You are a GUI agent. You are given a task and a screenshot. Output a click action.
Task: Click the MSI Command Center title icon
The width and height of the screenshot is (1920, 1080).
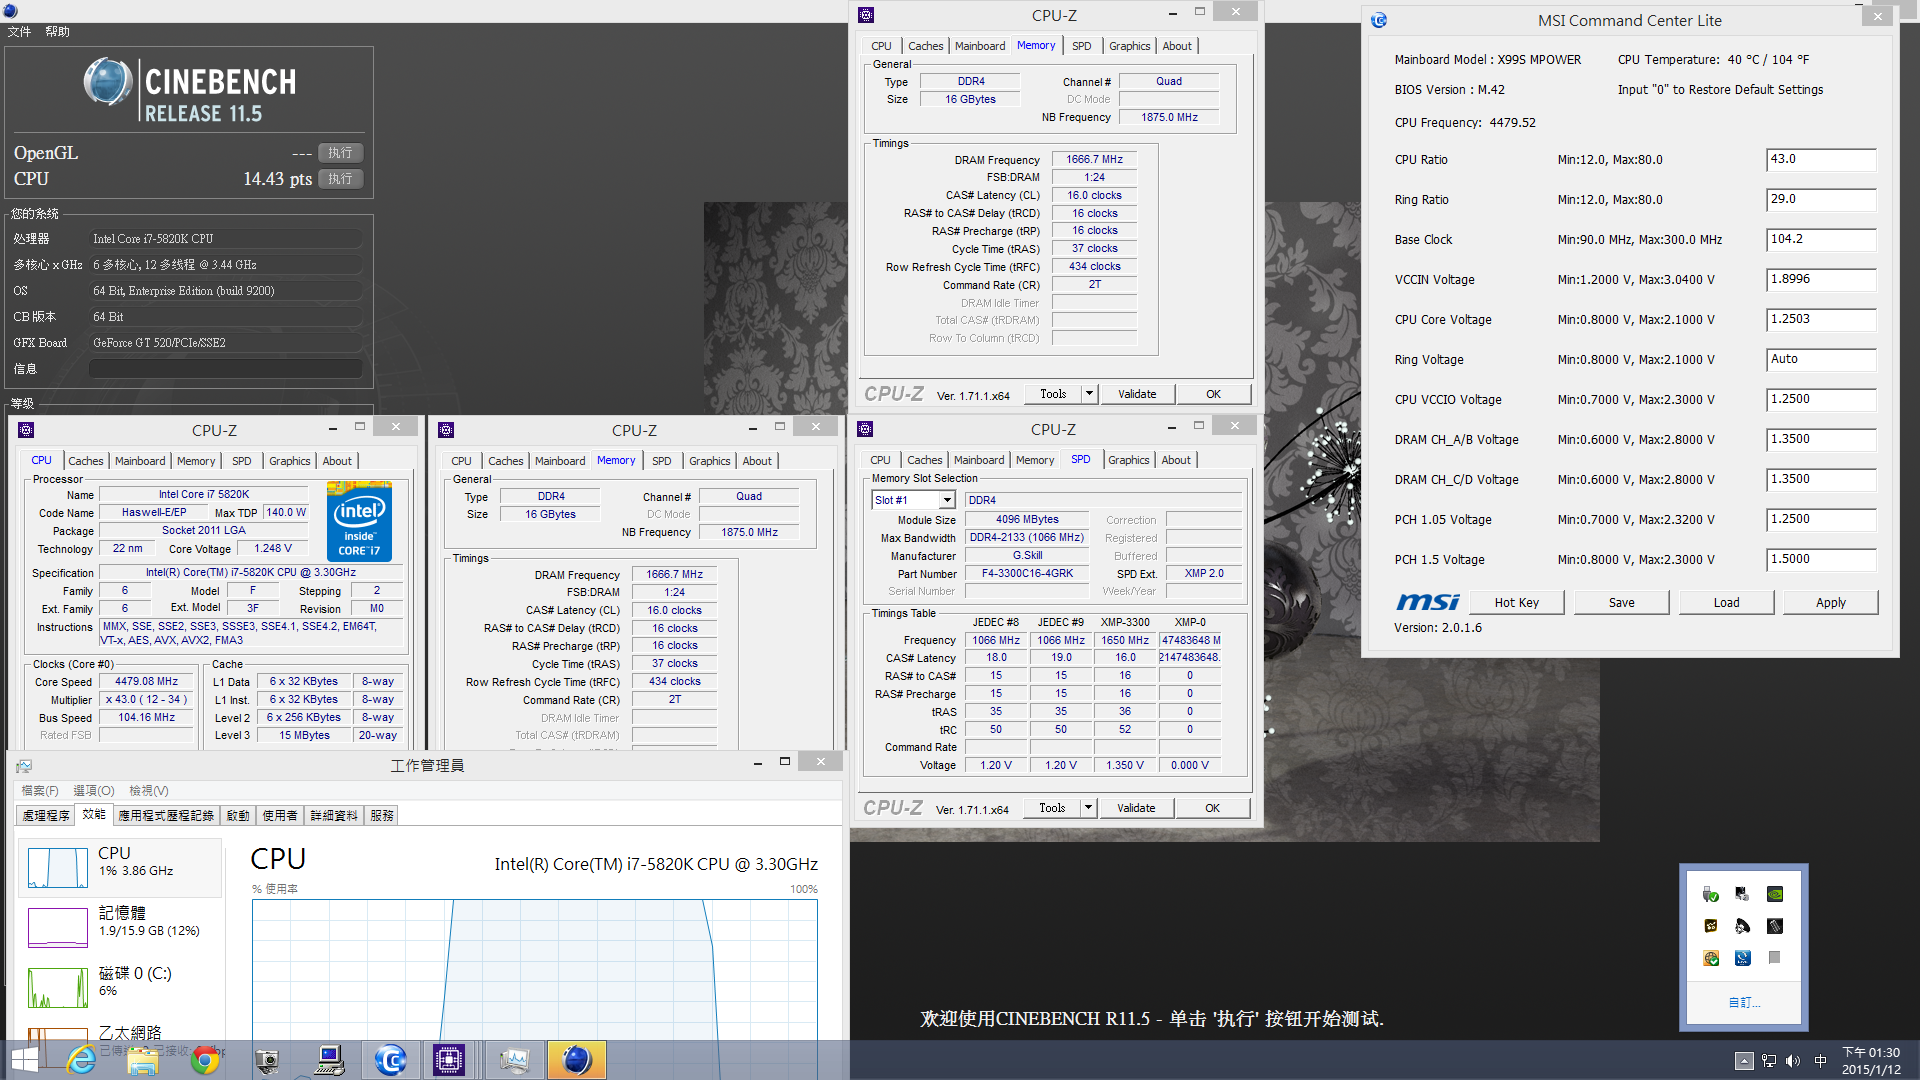tap(1379, 20)
